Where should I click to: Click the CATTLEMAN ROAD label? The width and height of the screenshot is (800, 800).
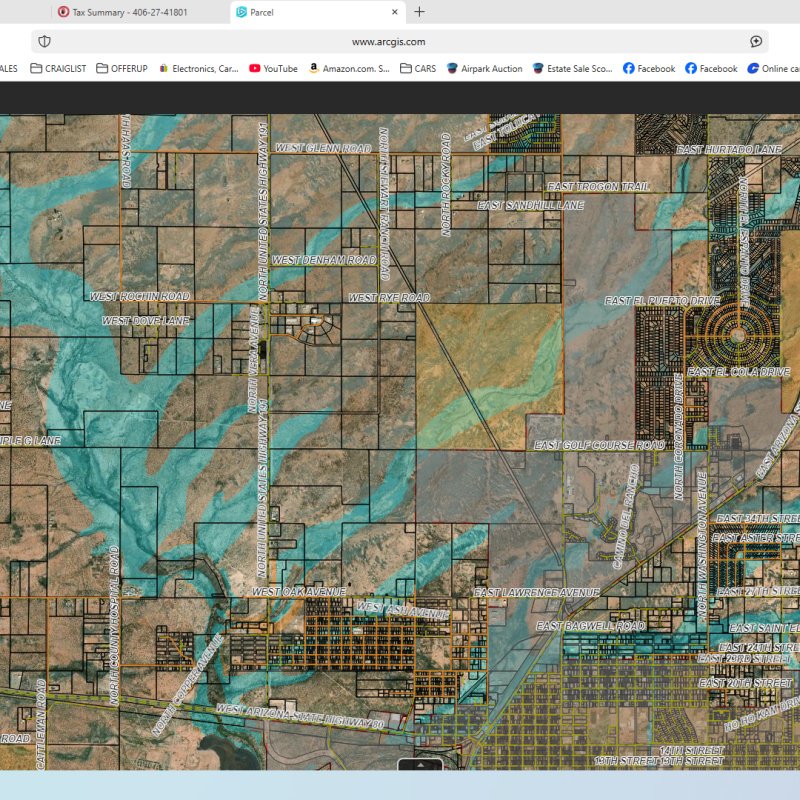tap(41, 723)
